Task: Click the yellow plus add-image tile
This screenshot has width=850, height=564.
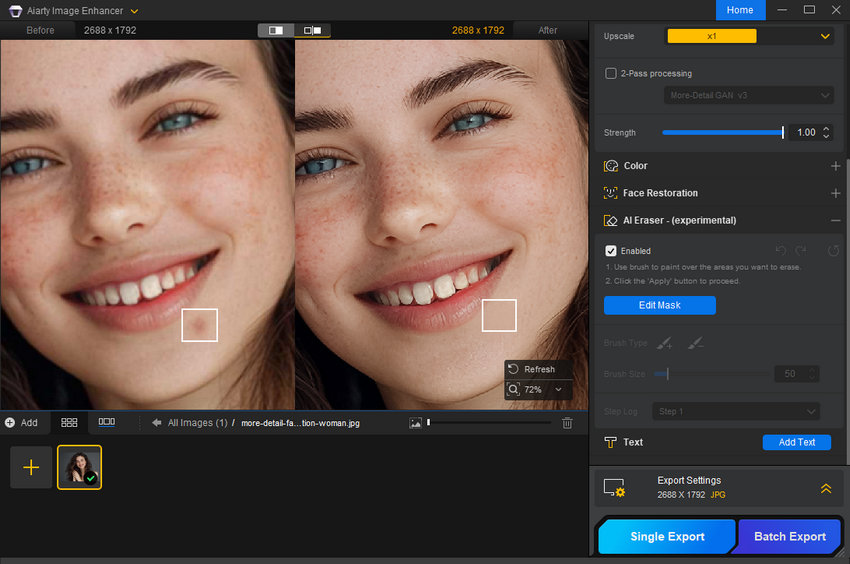Action: (31, 467)
